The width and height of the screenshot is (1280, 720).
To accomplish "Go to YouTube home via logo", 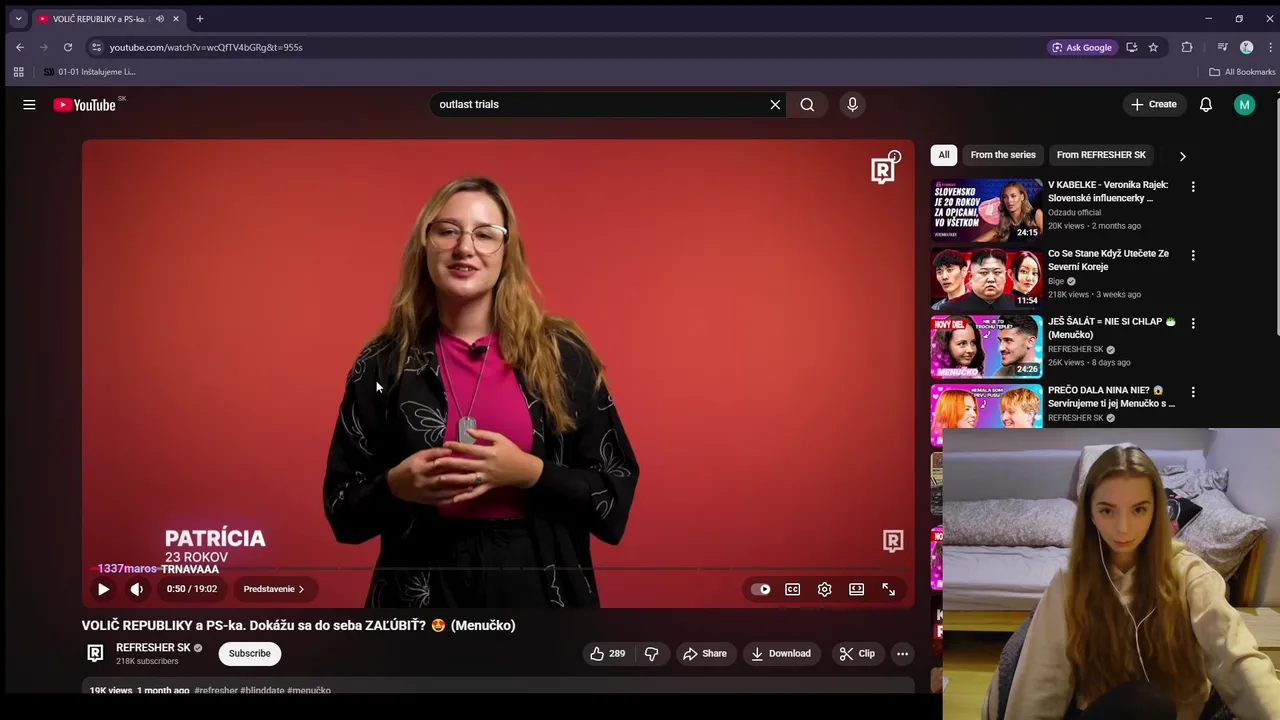I will click(85, 104).
